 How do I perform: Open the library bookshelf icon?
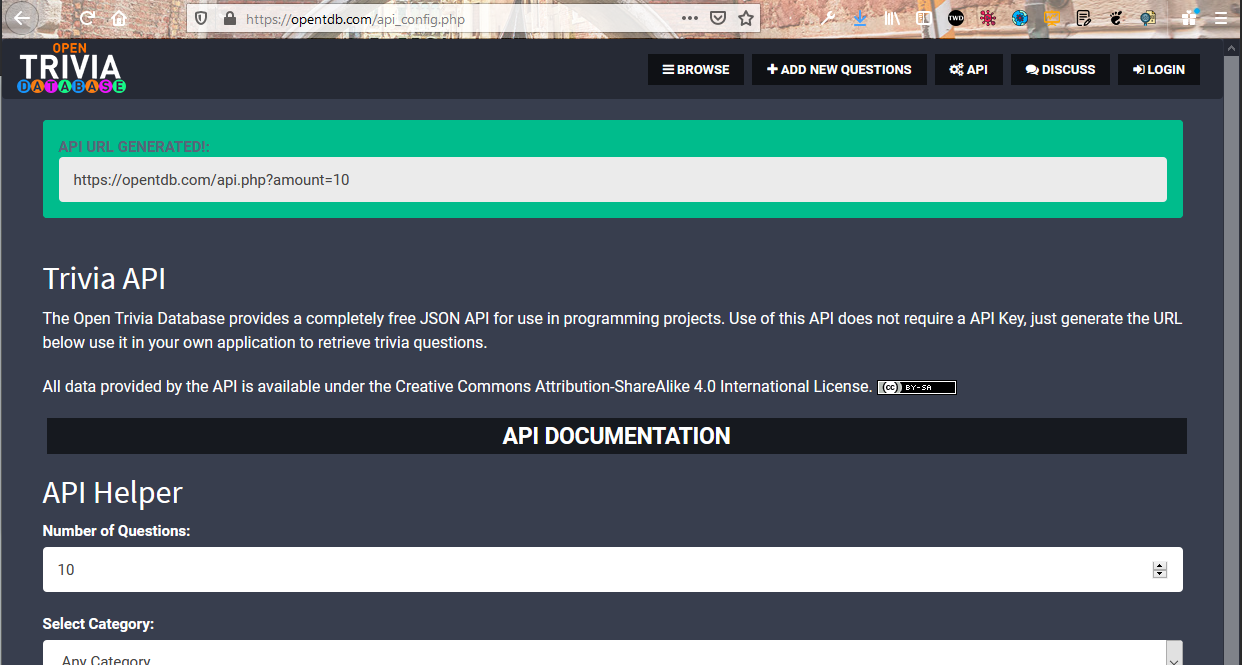[893, 18]
